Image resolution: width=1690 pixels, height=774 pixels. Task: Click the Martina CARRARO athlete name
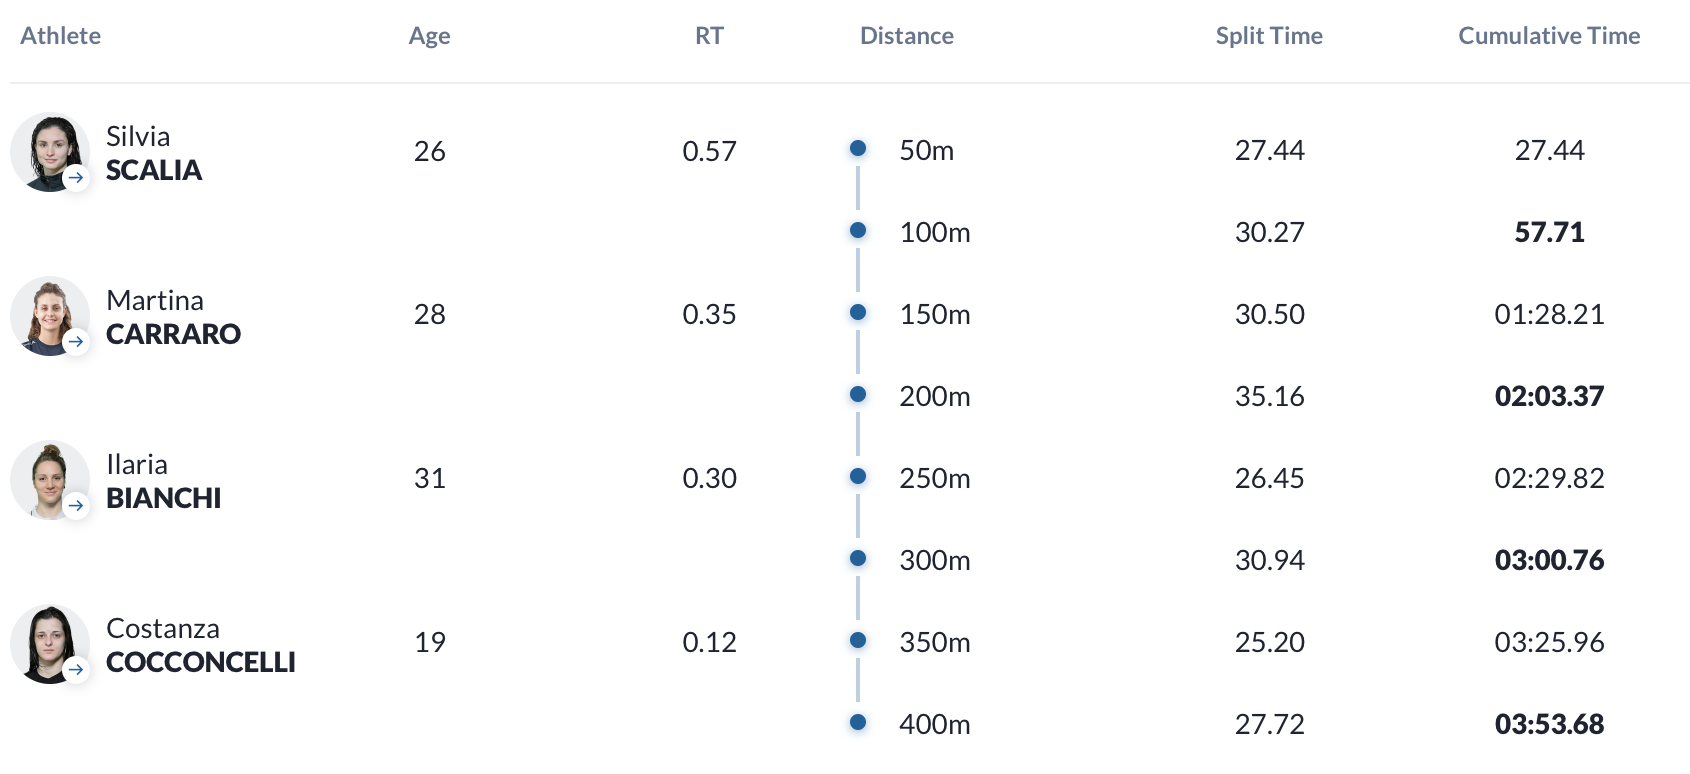click(x=173, y=317)
